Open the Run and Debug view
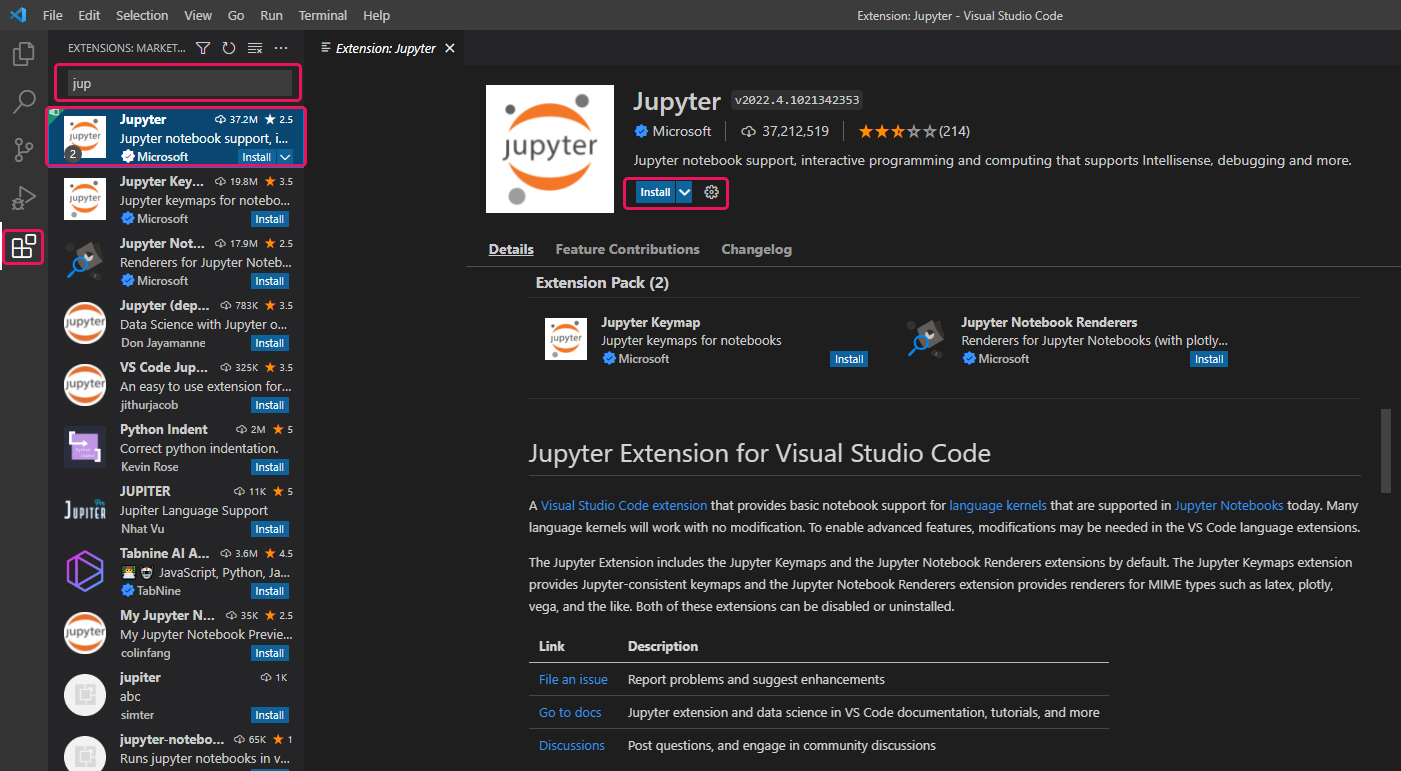 (24, 198)
